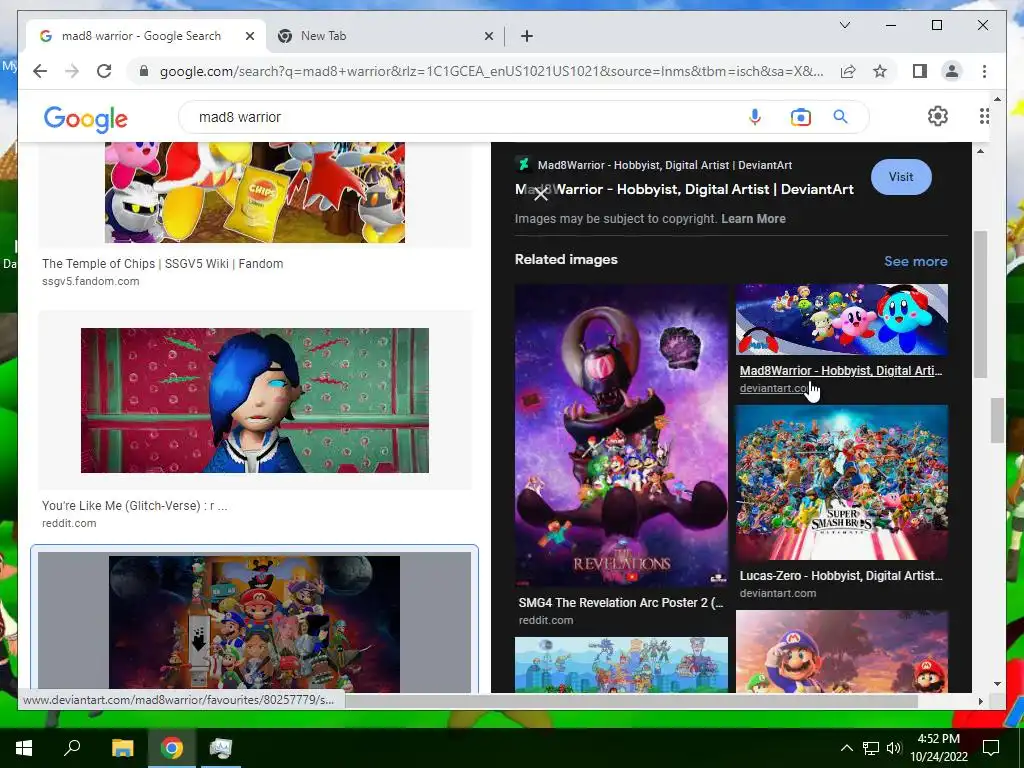Click the blue magnifier search button
The image size is (1024, 768).
coord(840,117)
